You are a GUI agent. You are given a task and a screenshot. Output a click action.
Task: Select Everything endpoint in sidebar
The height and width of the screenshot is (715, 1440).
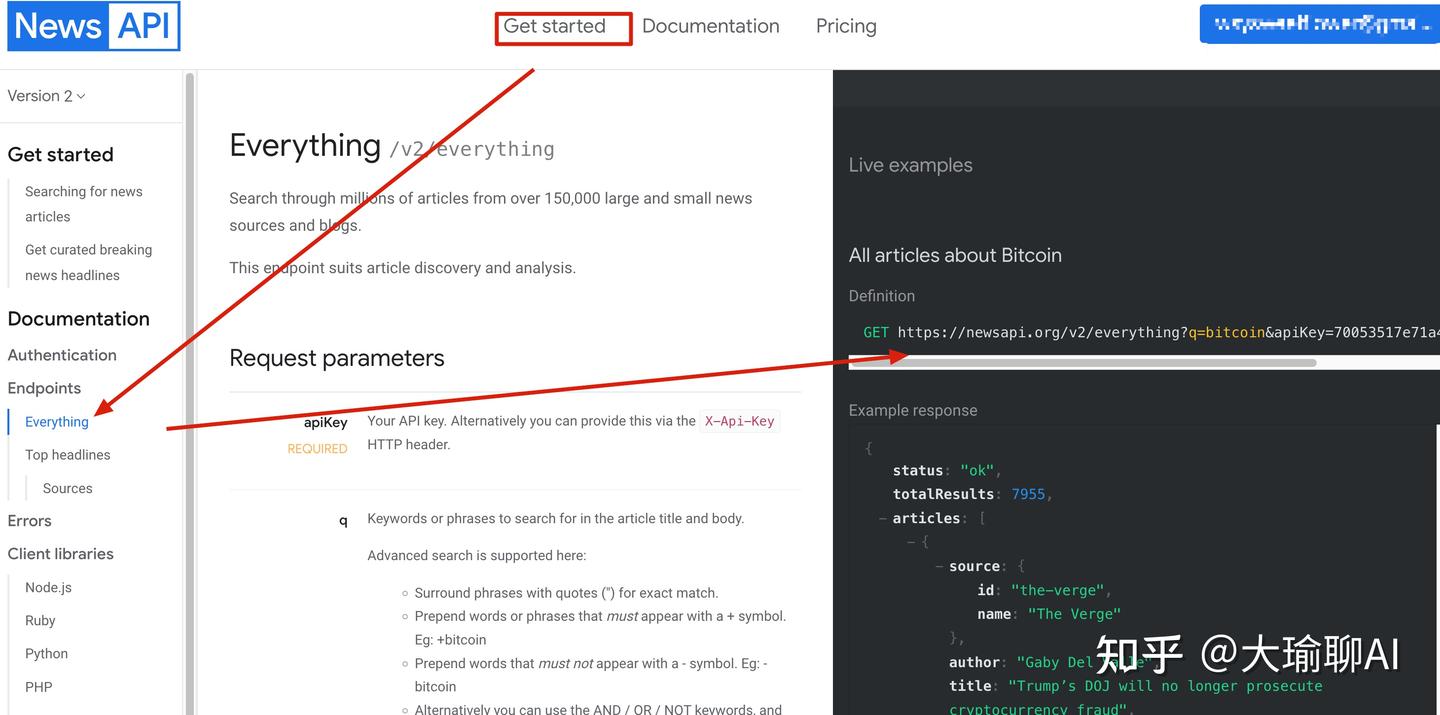(x=57, y=422)
